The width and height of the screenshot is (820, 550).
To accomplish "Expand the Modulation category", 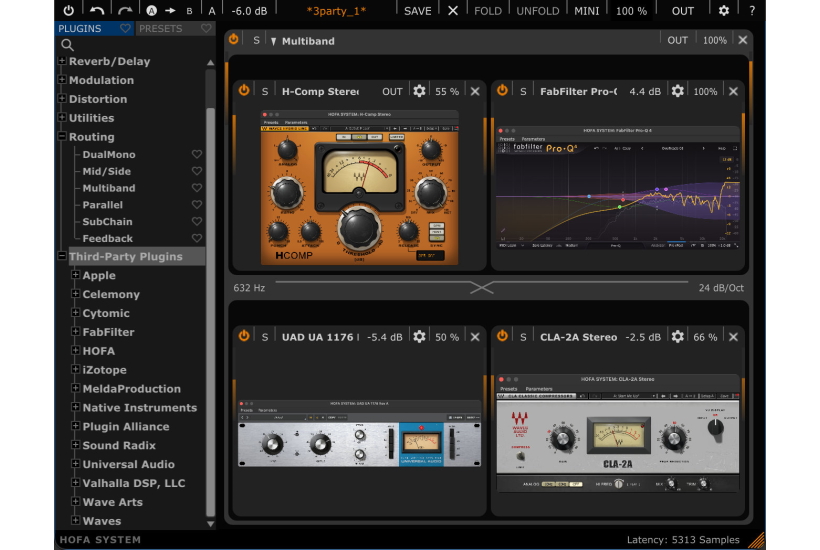I will (x=62, y=79).
